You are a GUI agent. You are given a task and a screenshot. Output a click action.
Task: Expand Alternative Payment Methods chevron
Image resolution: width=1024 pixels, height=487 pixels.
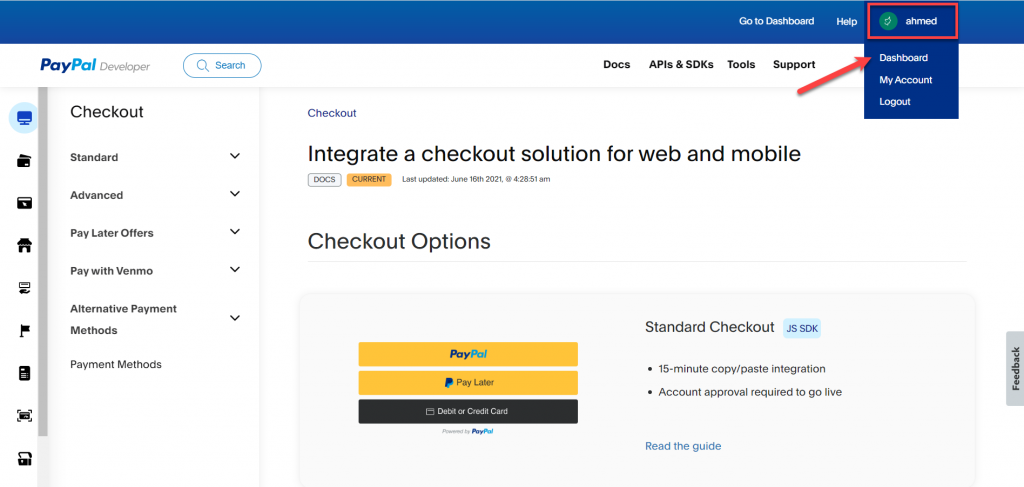(235, 319)
